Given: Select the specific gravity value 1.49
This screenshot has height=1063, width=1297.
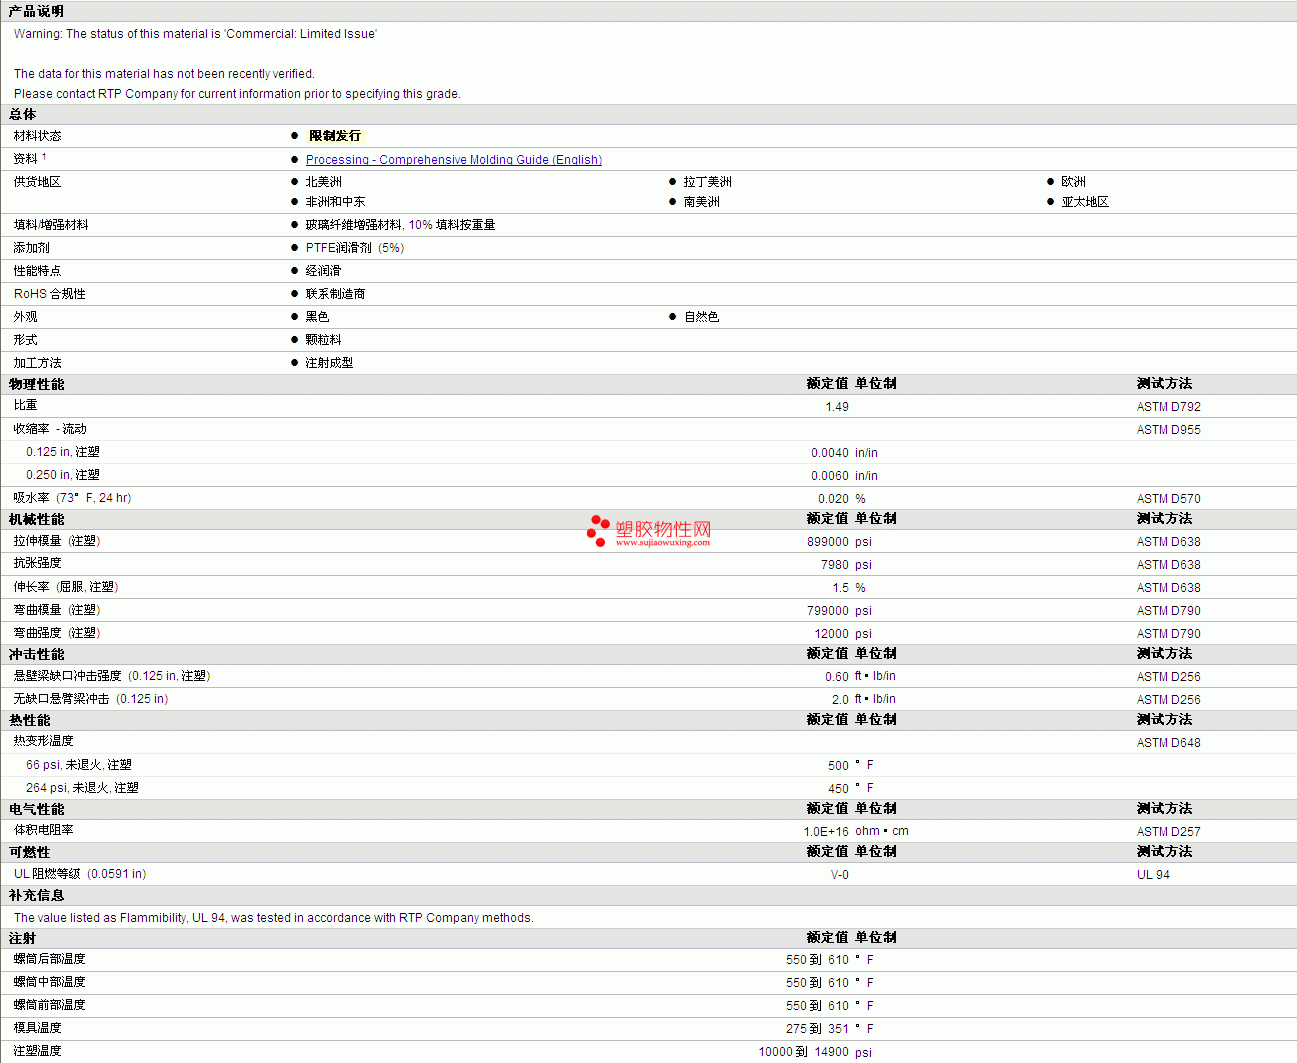Looking at the screenshot, I should [837, 407].
